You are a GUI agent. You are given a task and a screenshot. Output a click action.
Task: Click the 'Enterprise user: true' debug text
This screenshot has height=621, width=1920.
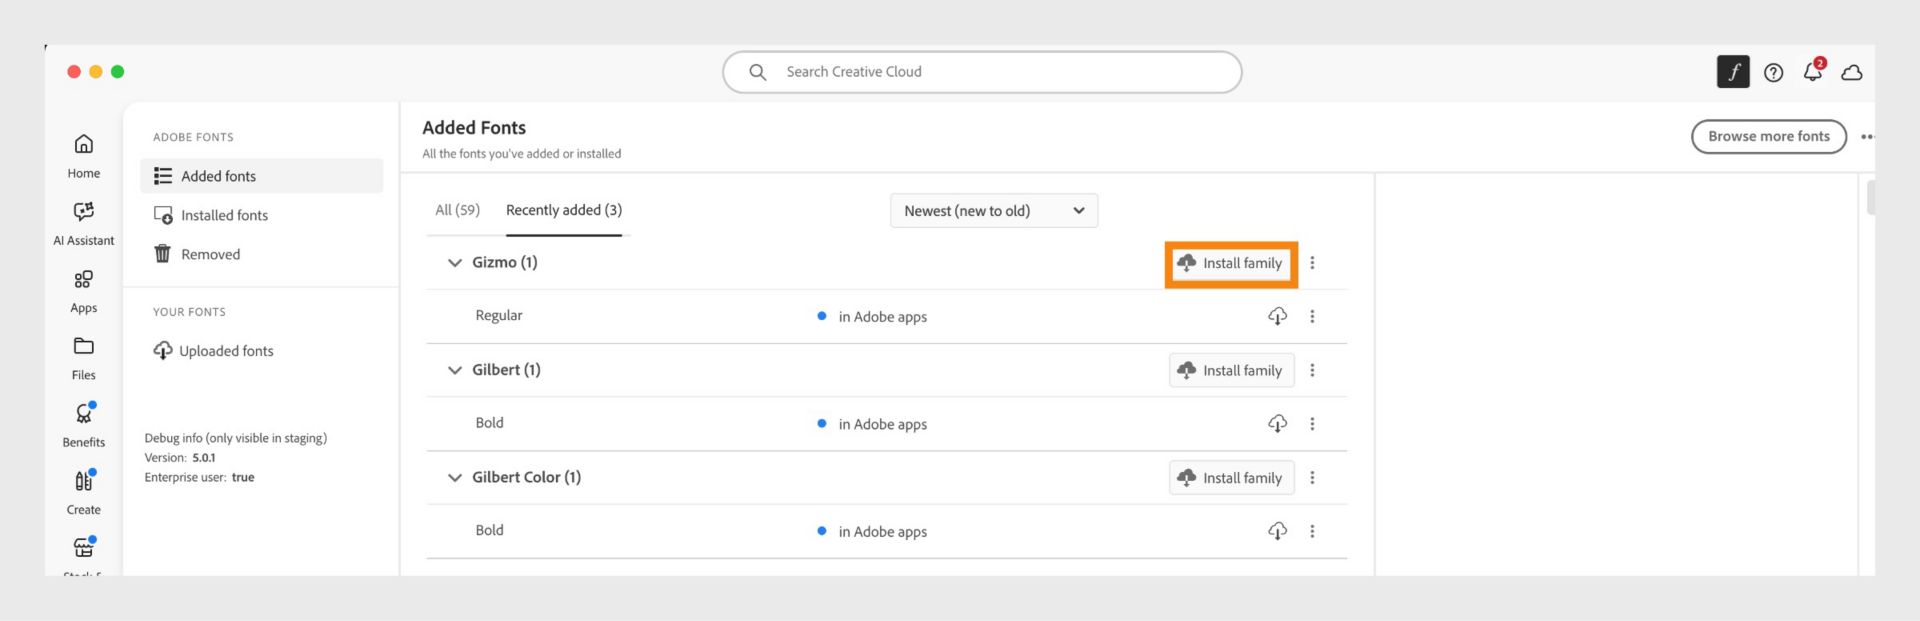(199, 478)
